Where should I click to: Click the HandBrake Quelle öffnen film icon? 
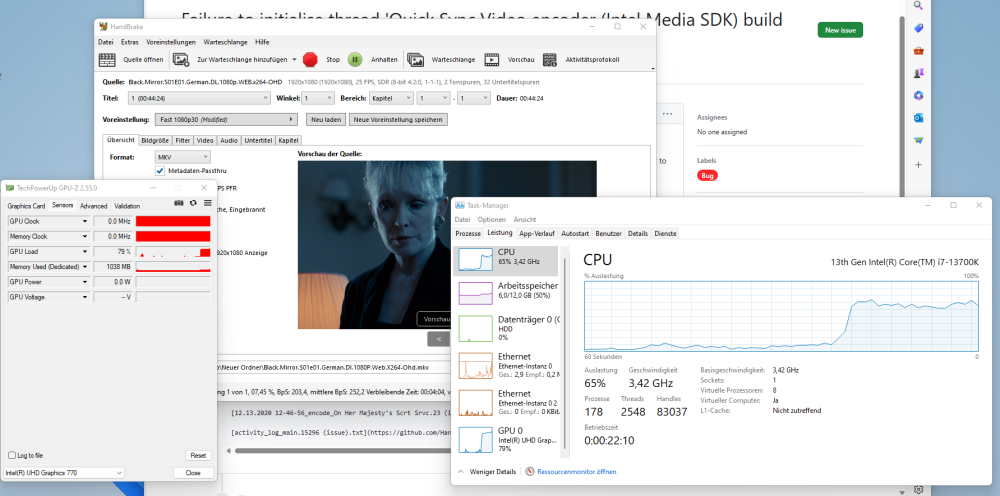tap(107, 60)
